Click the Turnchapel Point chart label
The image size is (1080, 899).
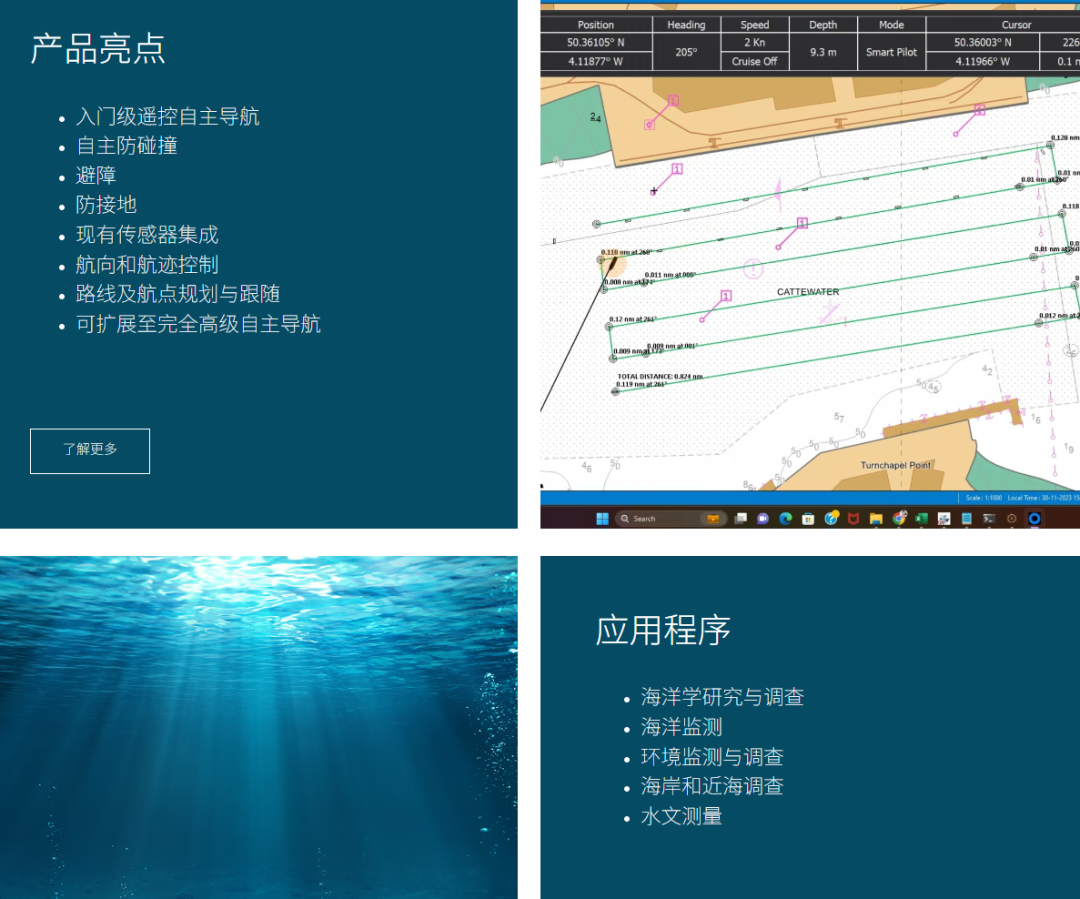point(895,465)
